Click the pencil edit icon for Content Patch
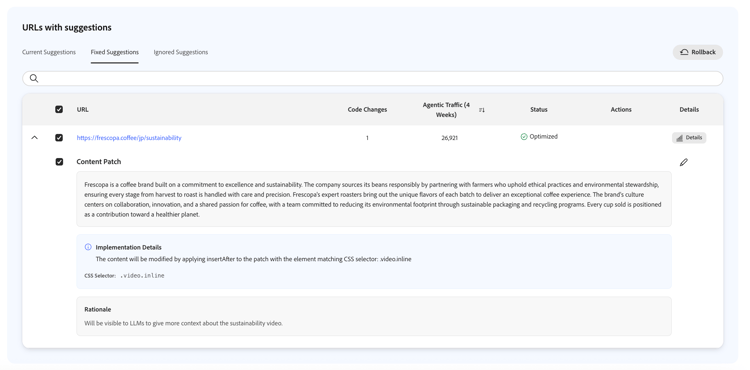The height and width of the screenshot is (370, 750). [x=684, y=163]
